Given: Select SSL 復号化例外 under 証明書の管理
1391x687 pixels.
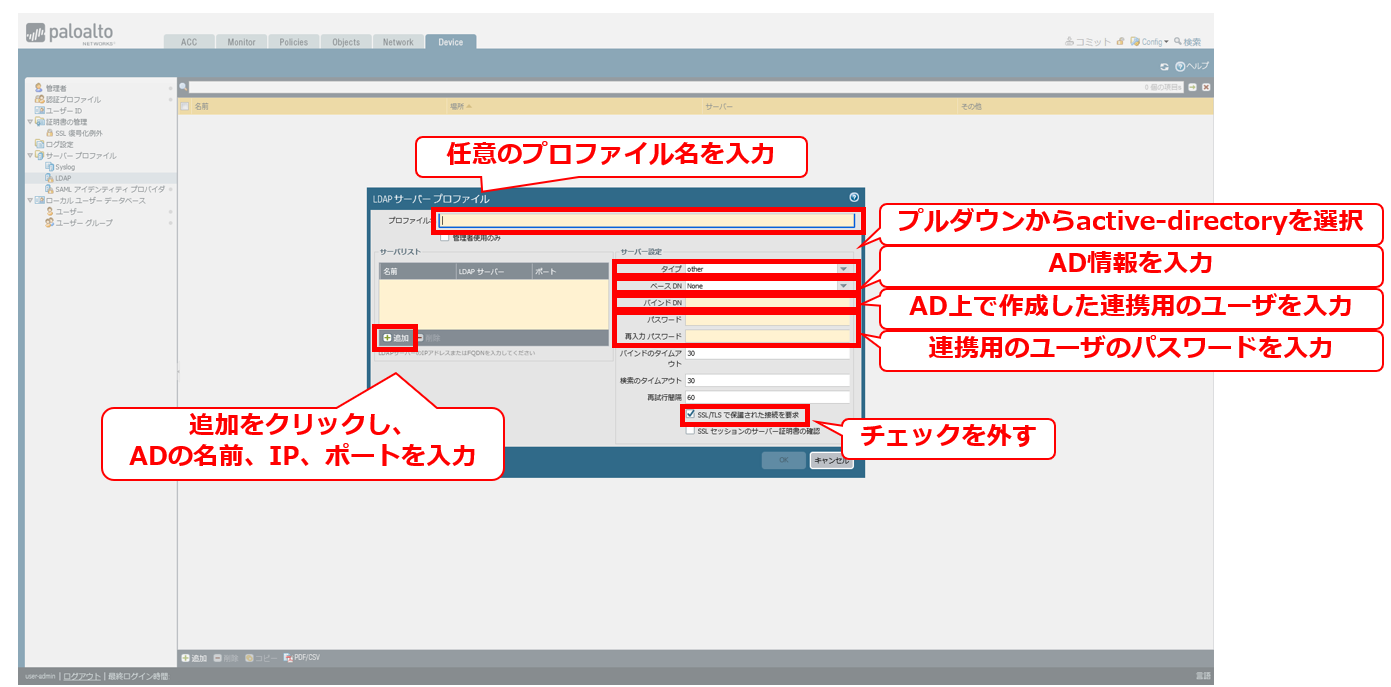Looking at the screenshot, I should click(79, 133).
